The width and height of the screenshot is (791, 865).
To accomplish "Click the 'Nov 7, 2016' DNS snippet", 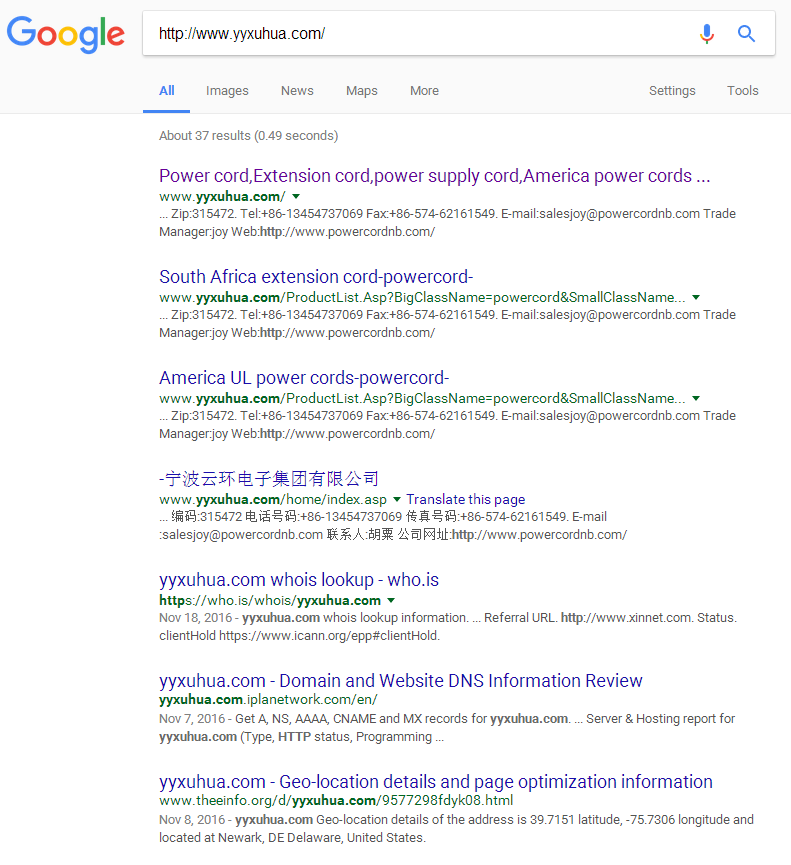I will (x=447, y=728).
